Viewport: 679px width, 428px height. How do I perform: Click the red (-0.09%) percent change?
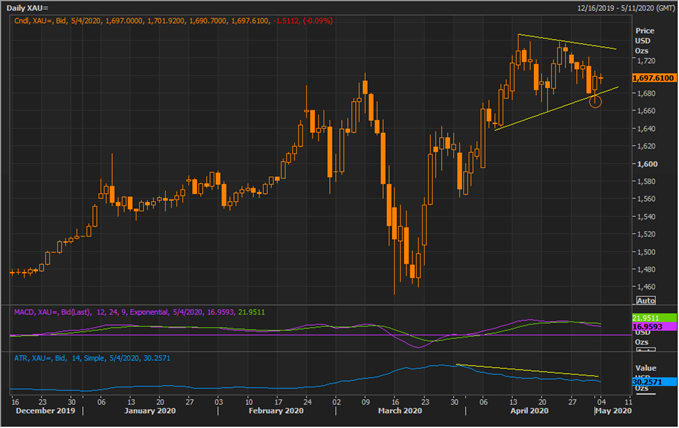click(318, 21)
